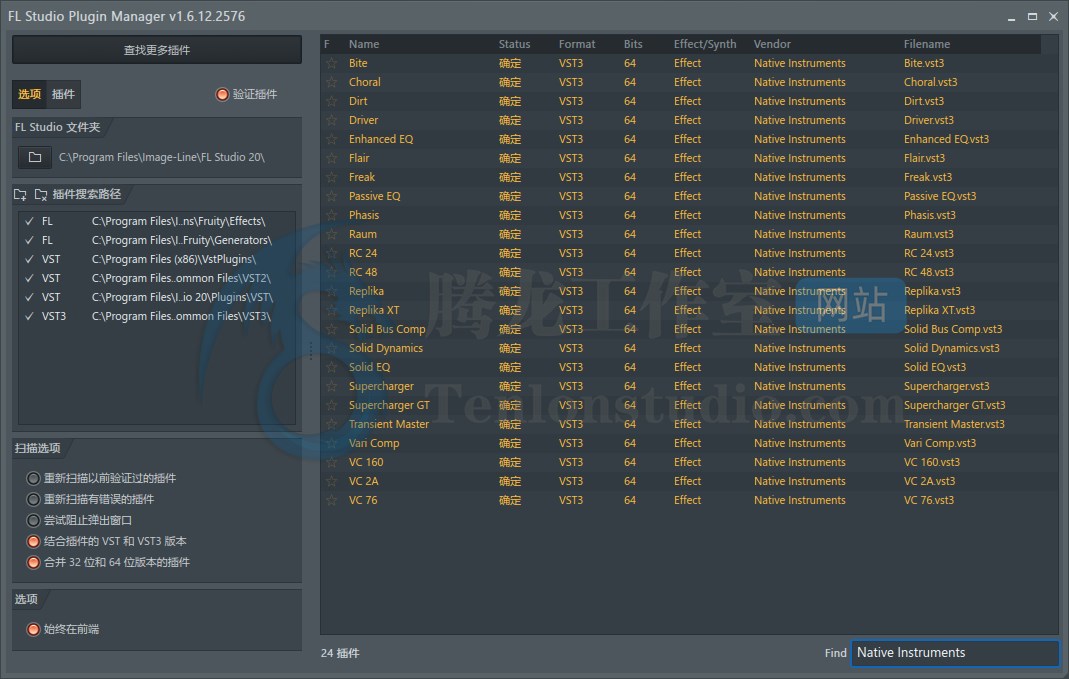Toggle star for Replika XT
The image size is (1069, 679).
[x=331, y=310]
